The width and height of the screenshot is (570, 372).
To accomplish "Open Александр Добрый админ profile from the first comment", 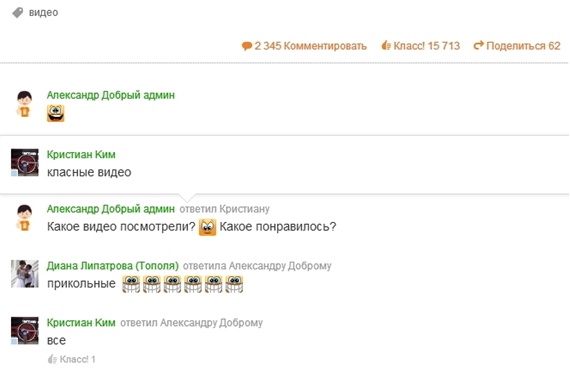I will pyautogui.click(x=111, y=95).
